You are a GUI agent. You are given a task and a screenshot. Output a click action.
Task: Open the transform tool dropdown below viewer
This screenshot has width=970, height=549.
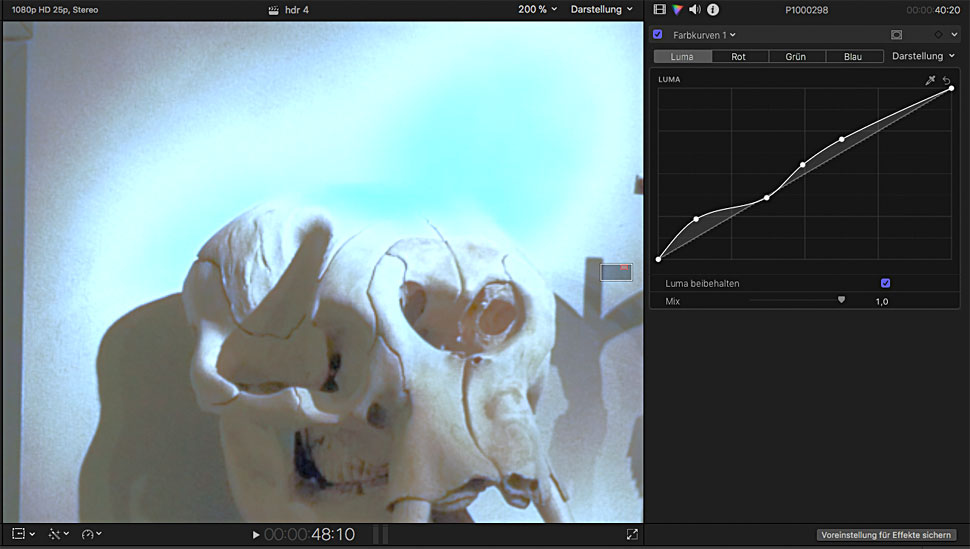pyautogui.click(x=24, y=534)
